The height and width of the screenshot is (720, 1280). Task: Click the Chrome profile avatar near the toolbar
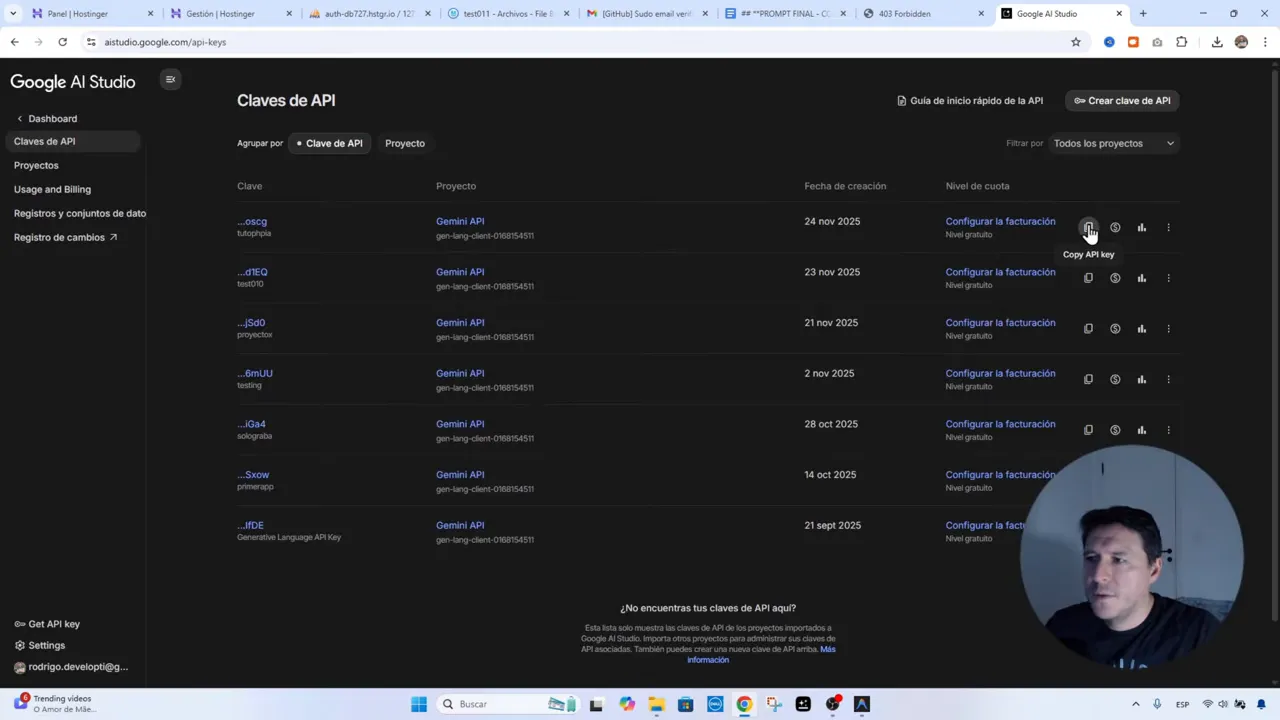point(1241,42)
